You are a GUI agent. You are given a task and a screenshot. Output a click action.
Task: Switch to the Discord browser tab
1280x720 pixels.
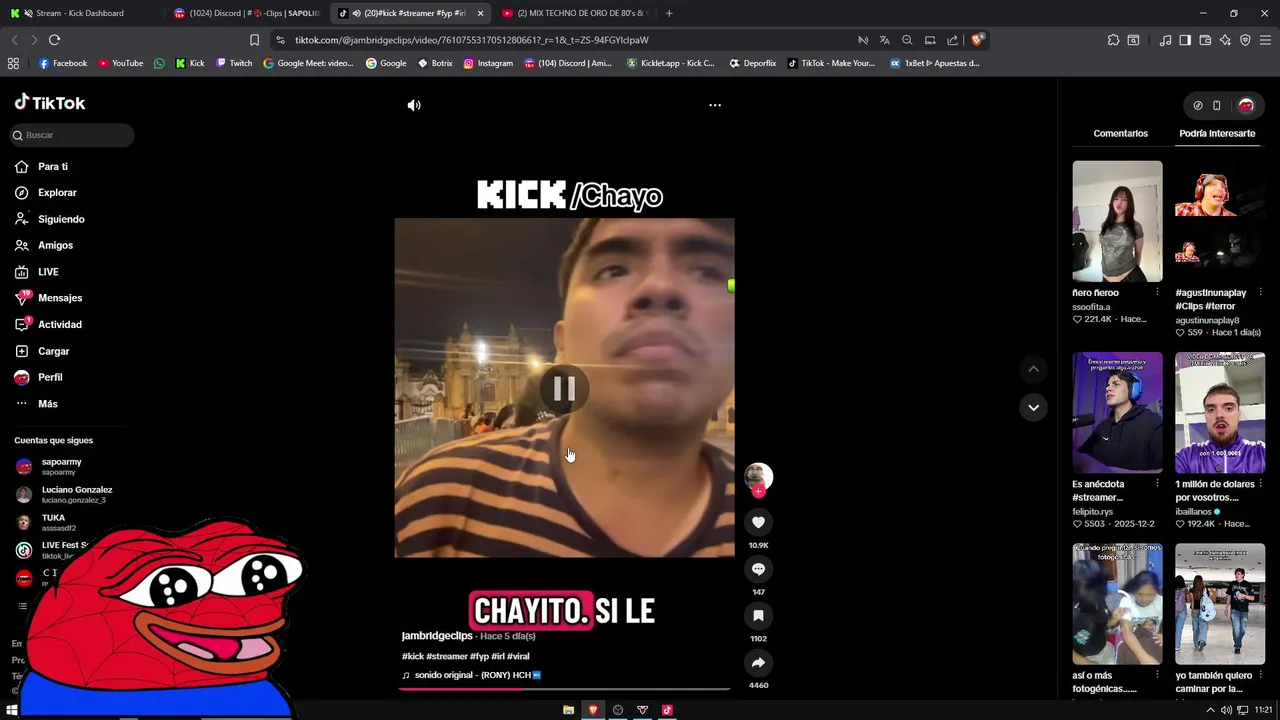[x=246, y=13]
